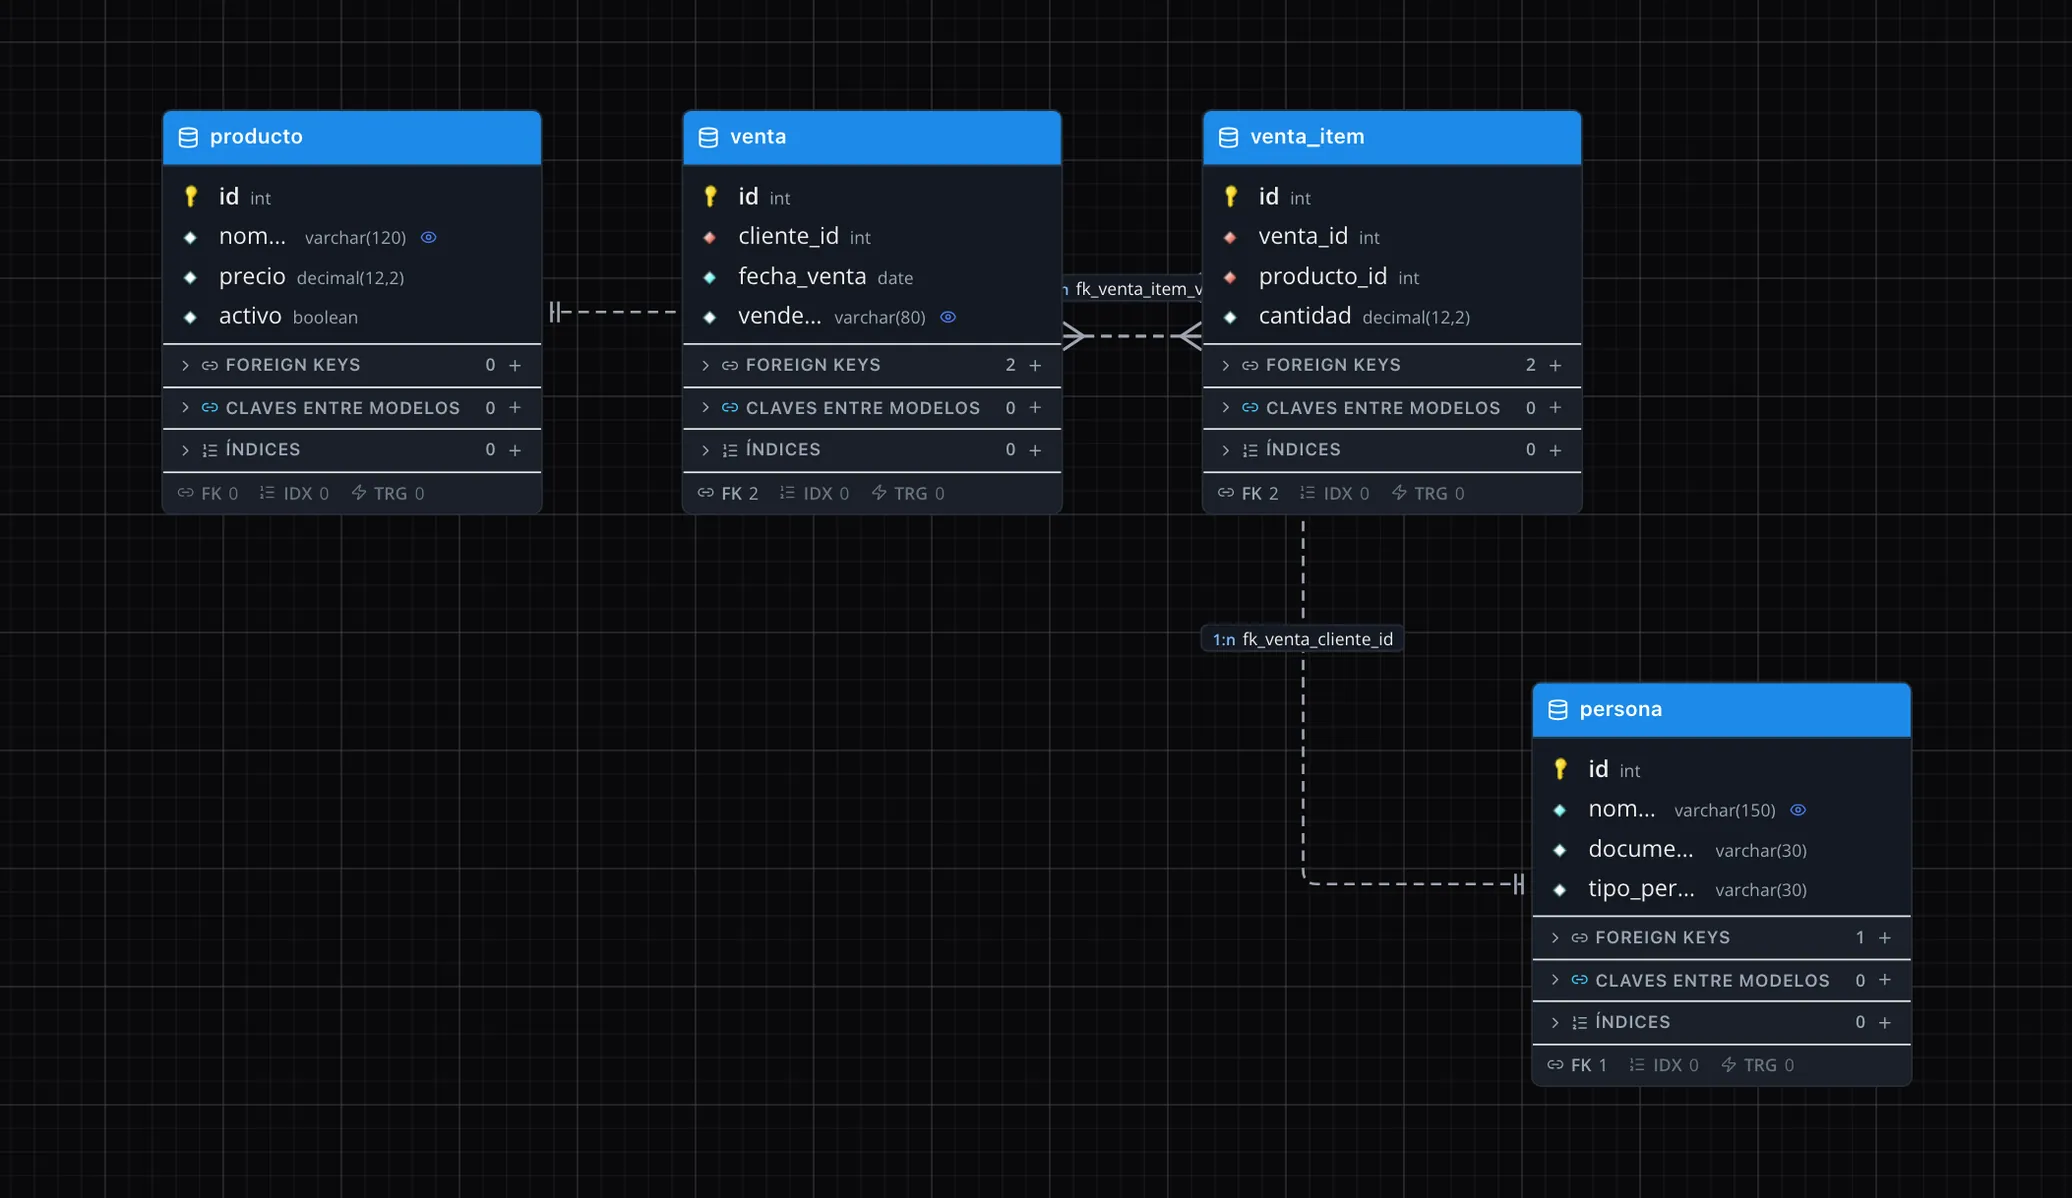Click the diamond icon beside tipo_per...
The width and height of the screenshot is (2072, 1198).
coord(1560,890)
